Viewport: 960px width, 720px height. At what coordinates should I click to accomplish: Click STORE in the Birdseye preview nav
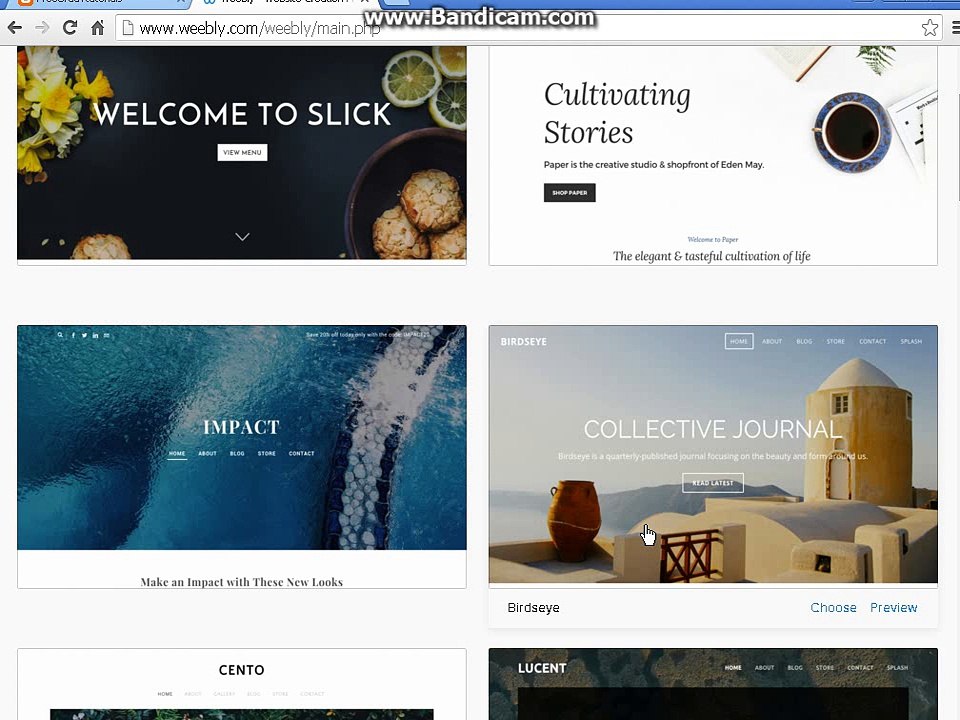tap(836, 341)
